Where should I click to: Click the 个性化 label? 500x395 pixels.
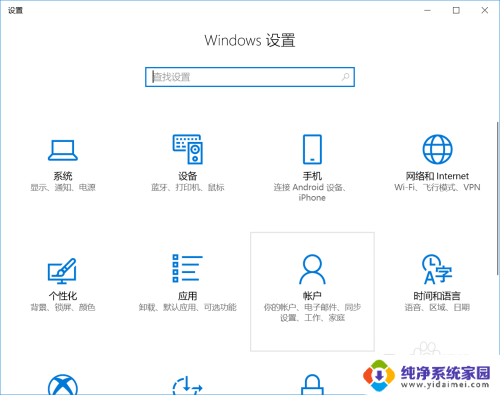click(63, 296)
